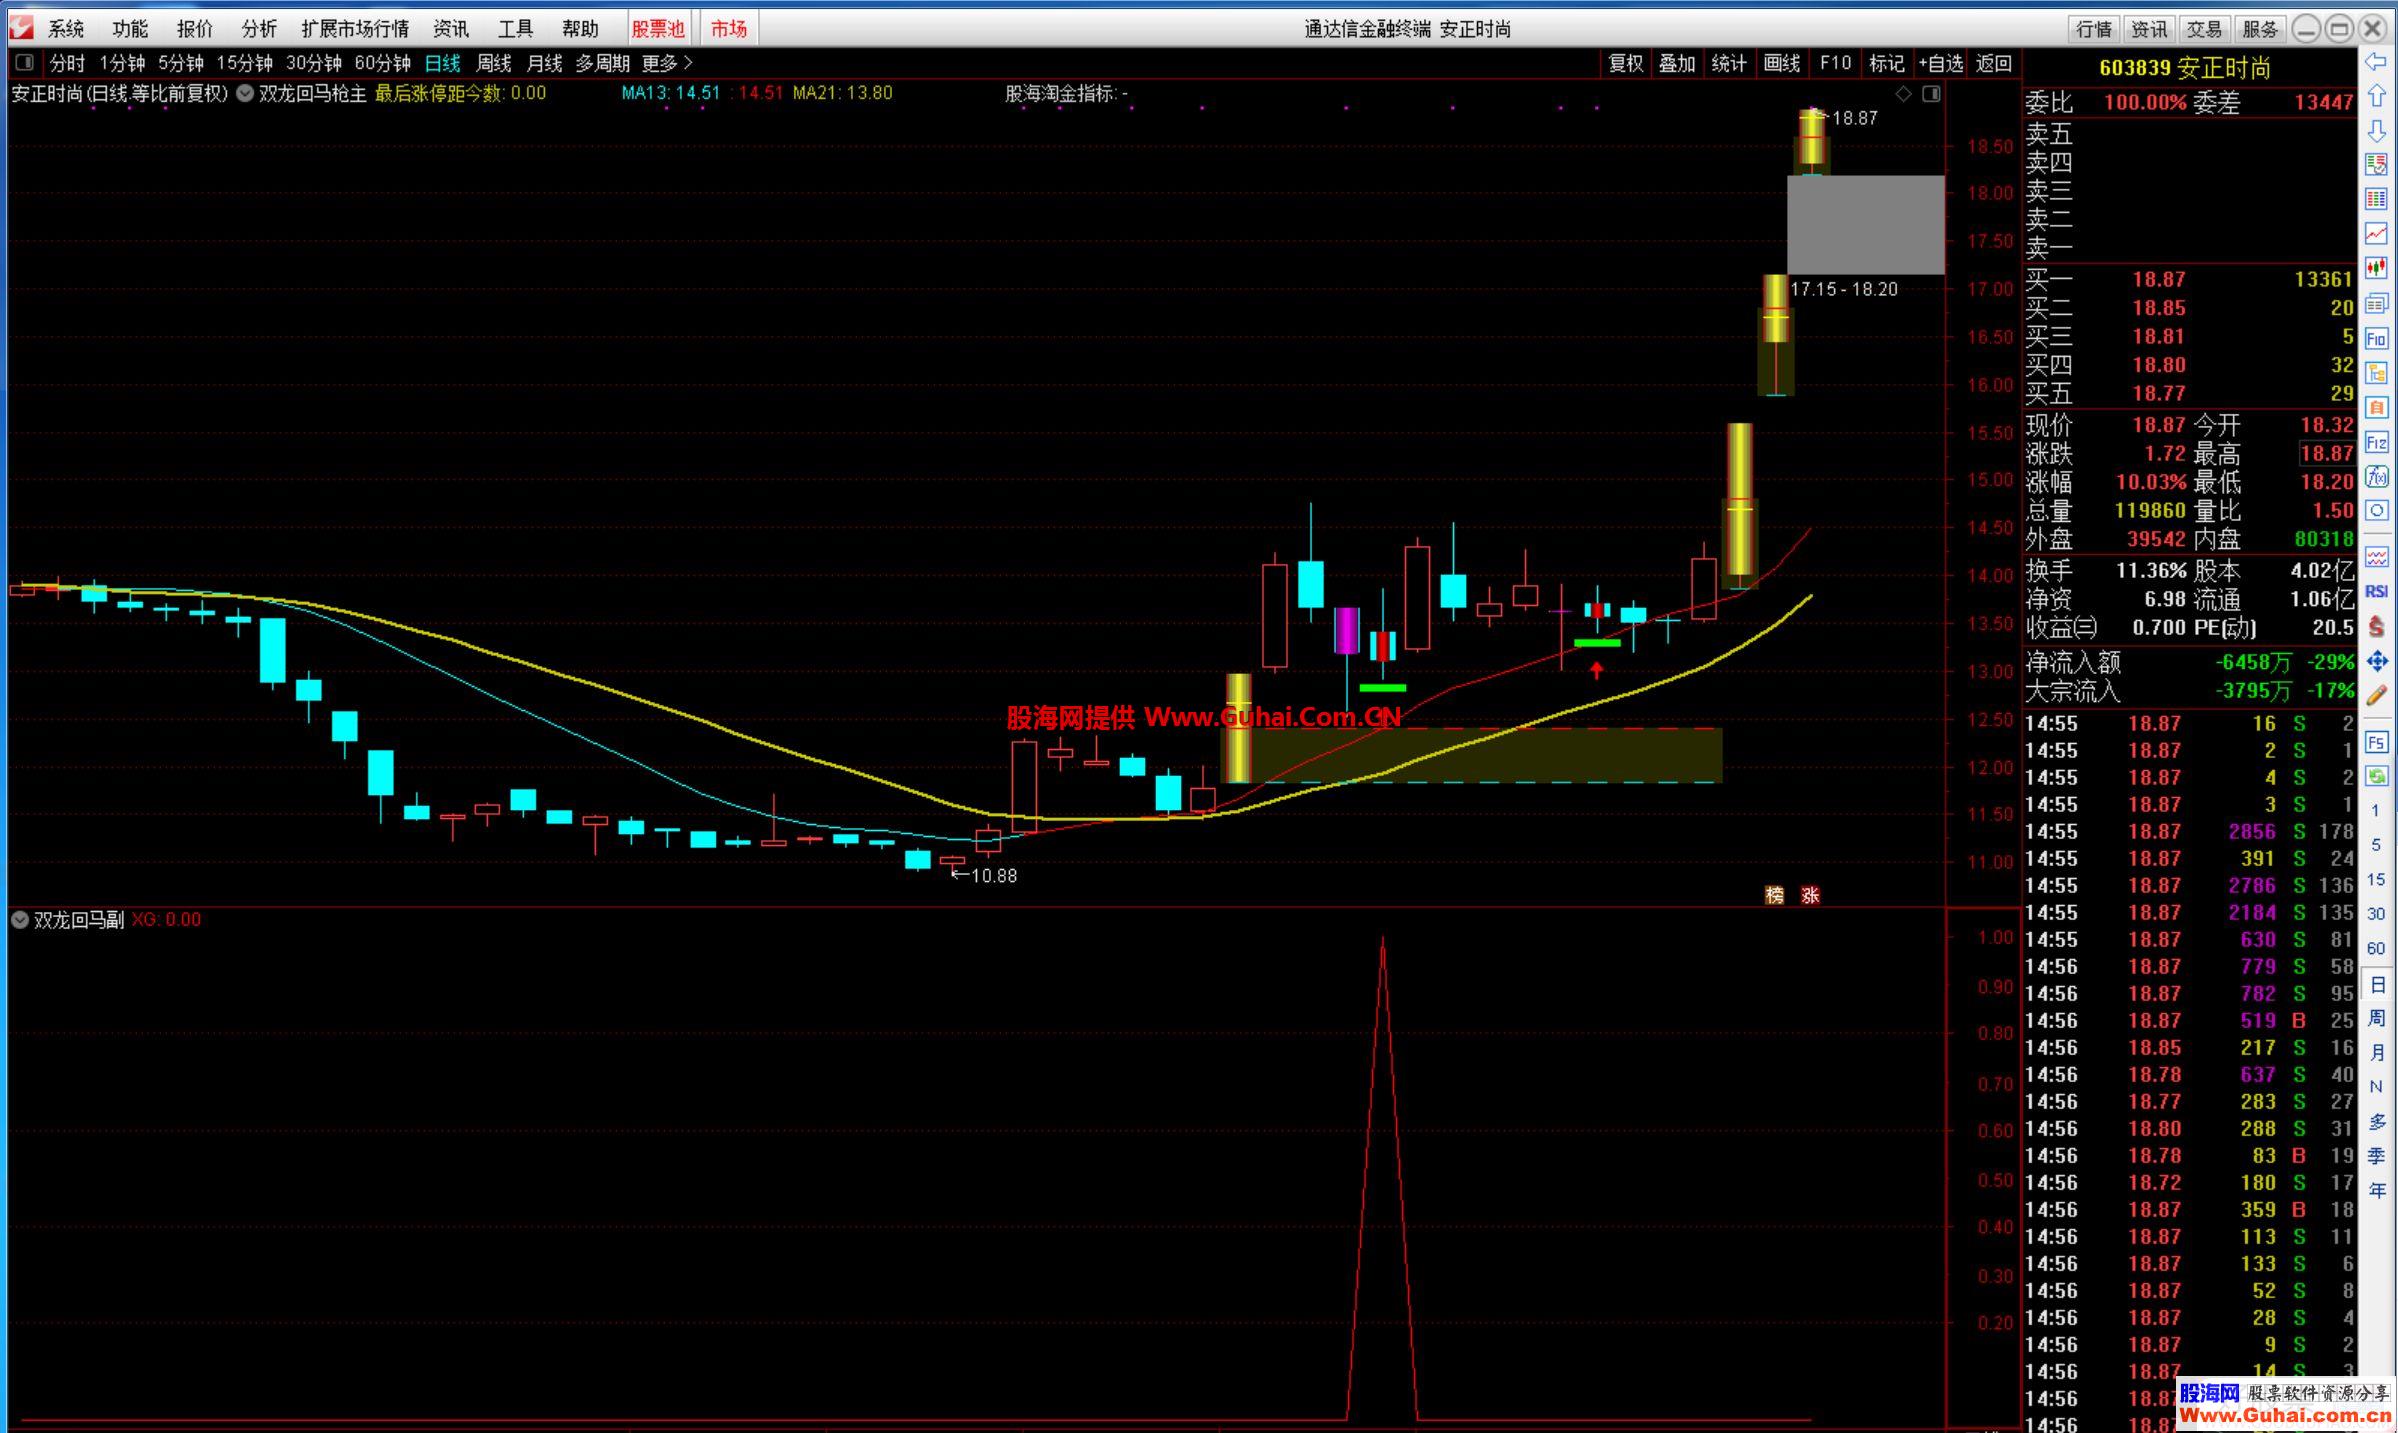Click the blue four-way move arrows icon
The image size is (2398, 1433).
pyautogui.click(x=2376, y=660)
